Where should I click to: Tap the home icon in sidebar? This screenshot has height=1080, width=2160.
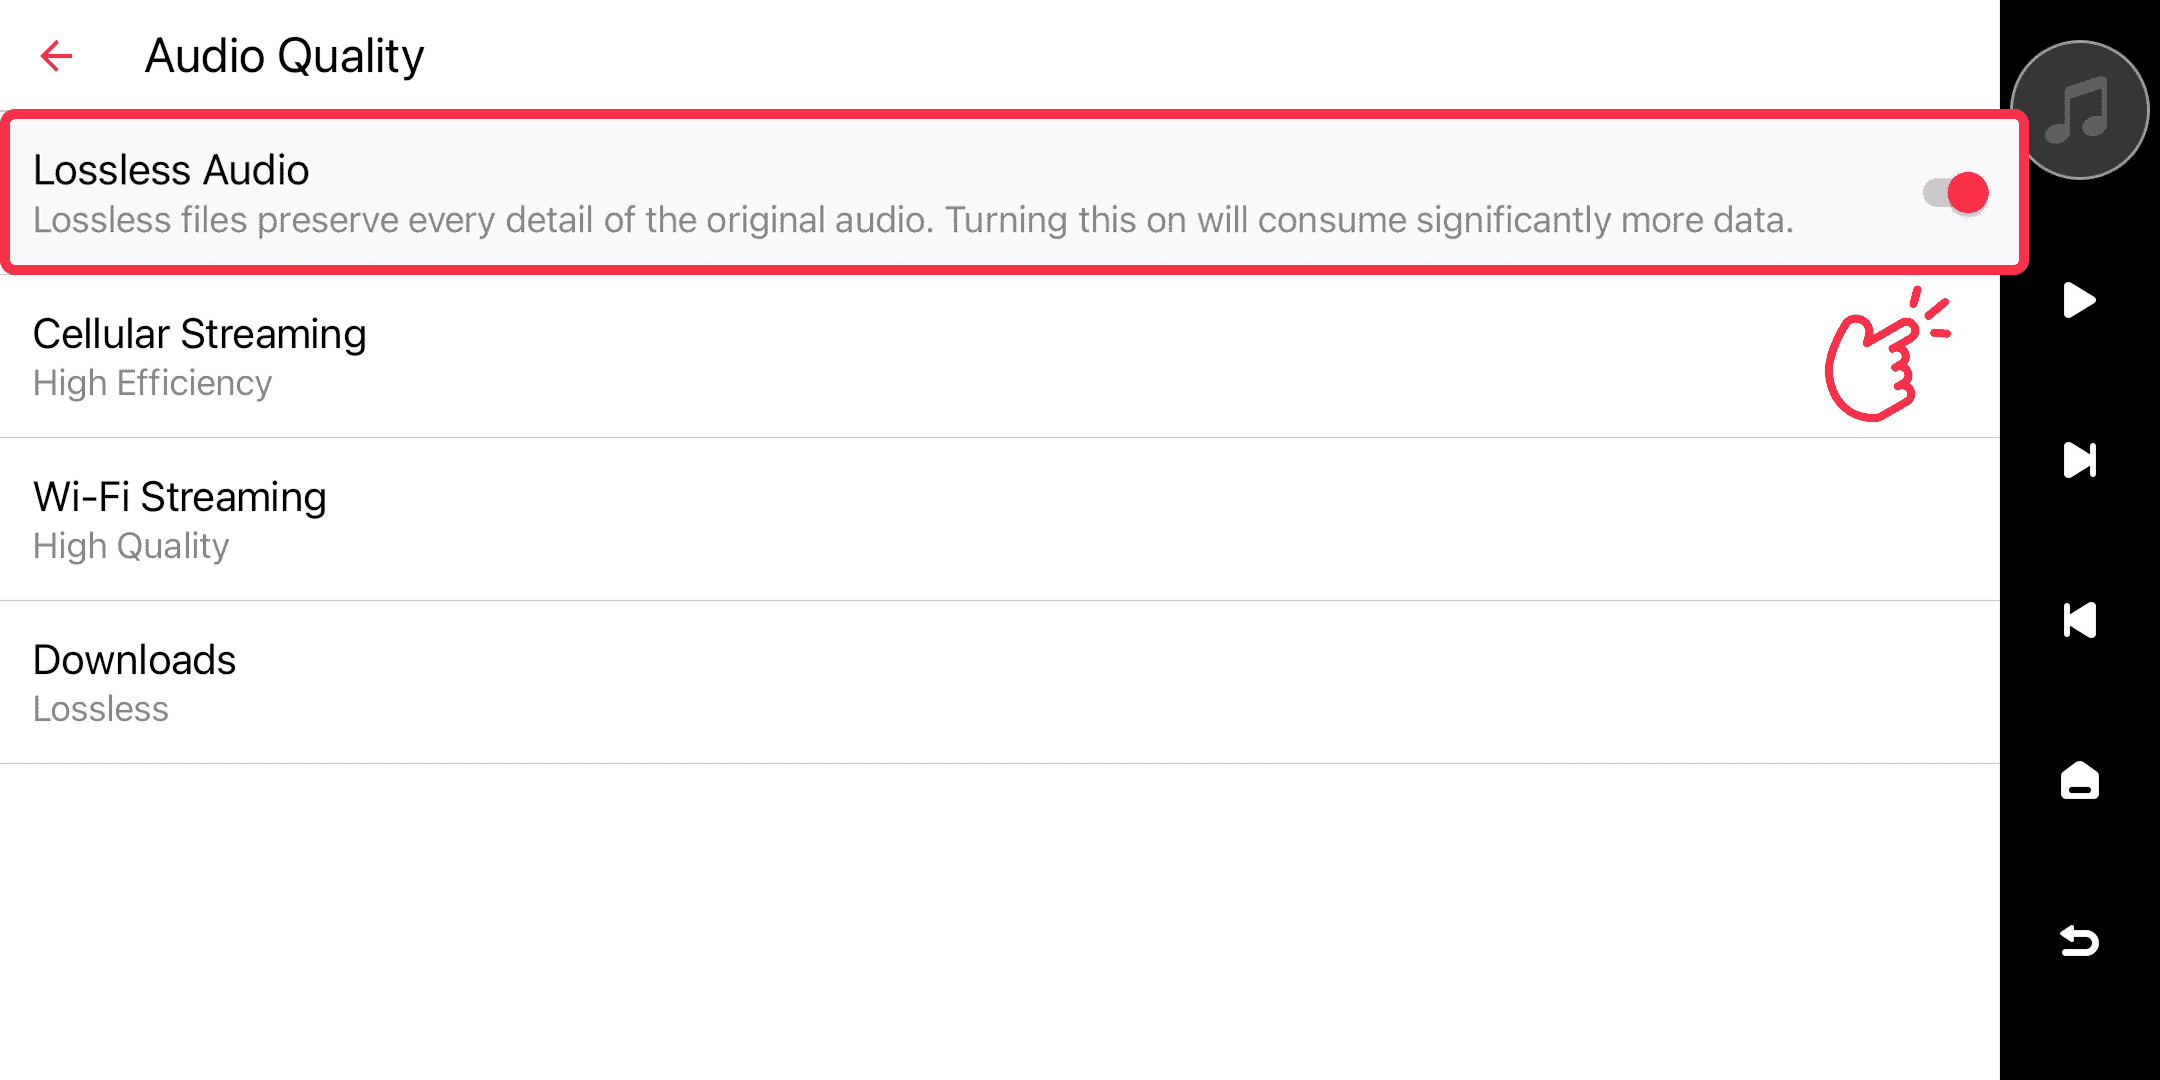[2079, 780]
